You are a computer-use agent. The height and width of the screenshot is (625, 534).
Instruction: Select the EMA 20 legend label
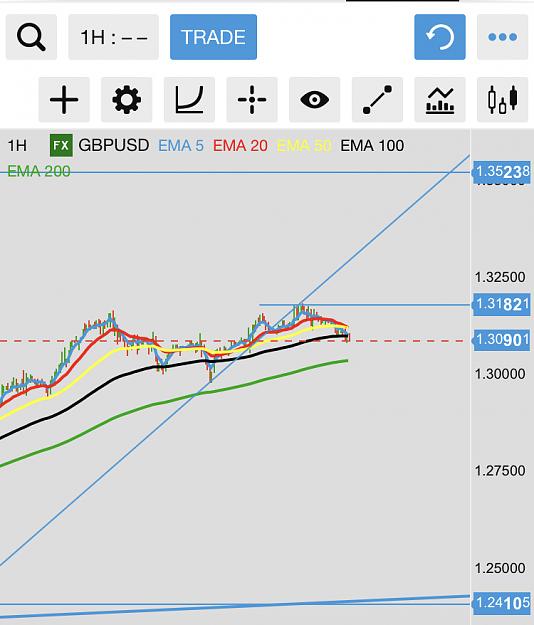click(x=240, y=146)
